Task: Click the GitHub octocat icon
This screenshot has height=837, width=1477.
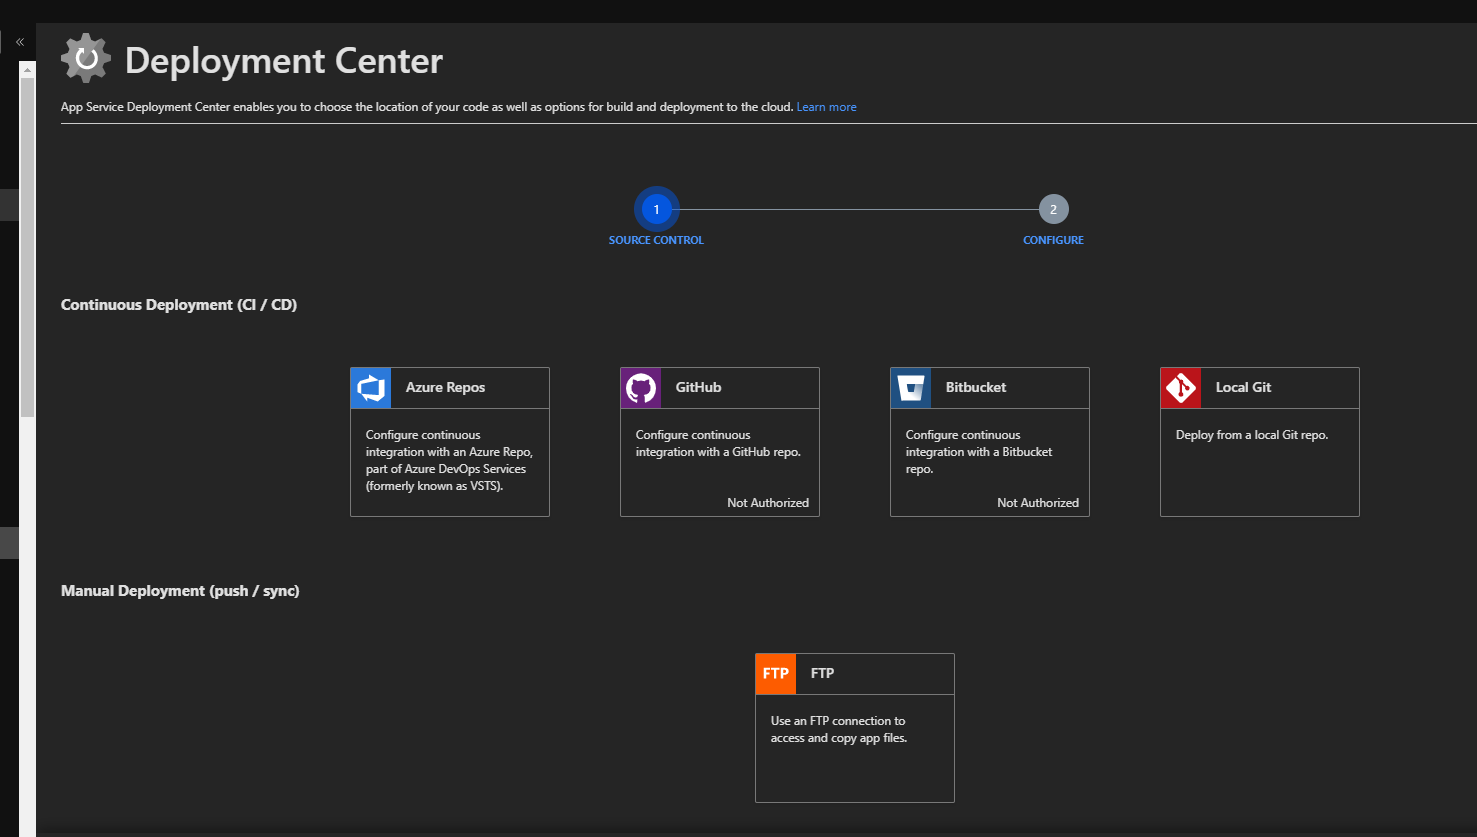Action: pyautogui.click(x=641, y=388)
